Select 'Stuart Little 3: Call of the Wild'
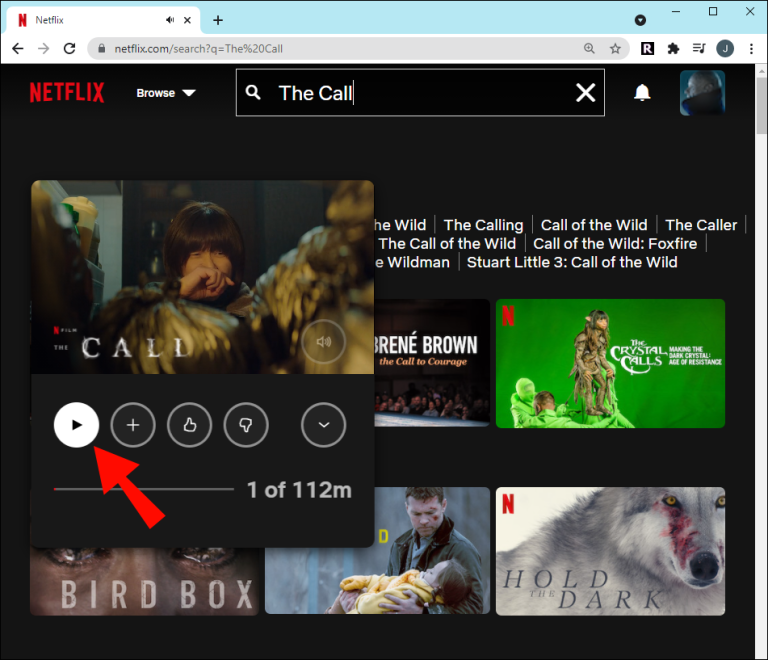The width and height of the screenshot is (768, 660). tap(572, 262)
